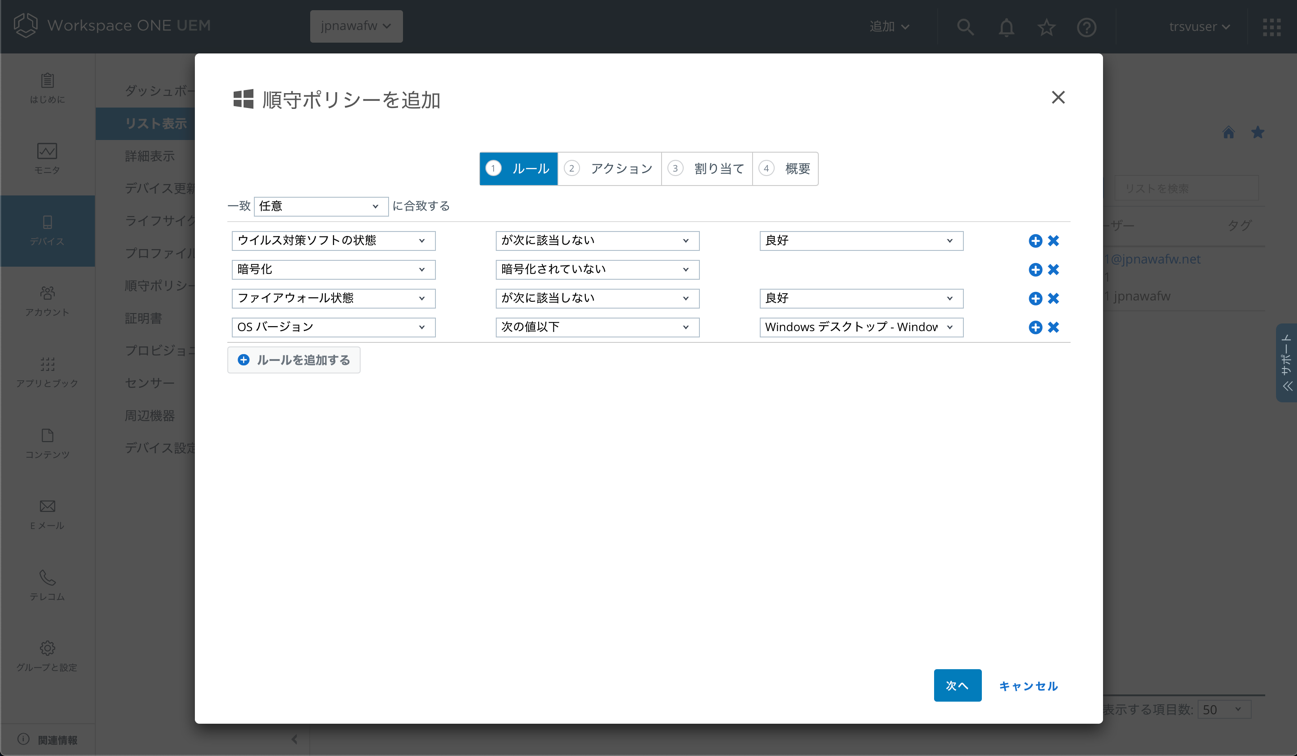Remove the 暗号化 rule row
This screenshot has width=1297, height=756.
(1053, 270)
